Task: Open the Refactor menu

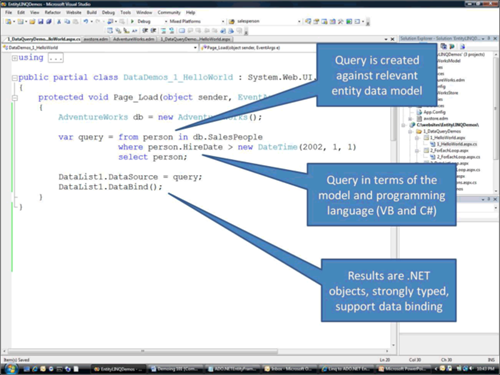Action: (x=53, y=12)
